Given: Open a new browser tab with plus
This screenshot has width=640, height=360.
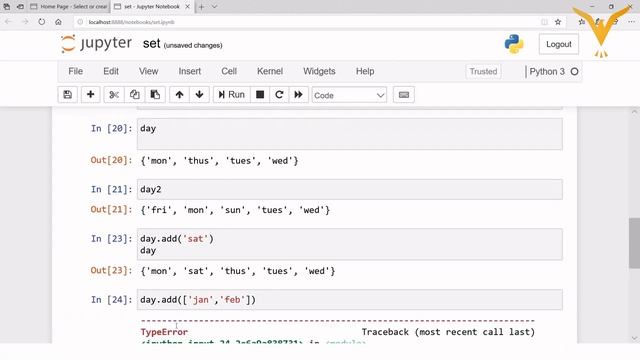Looking at the screenshot, I should coord(201,7).
